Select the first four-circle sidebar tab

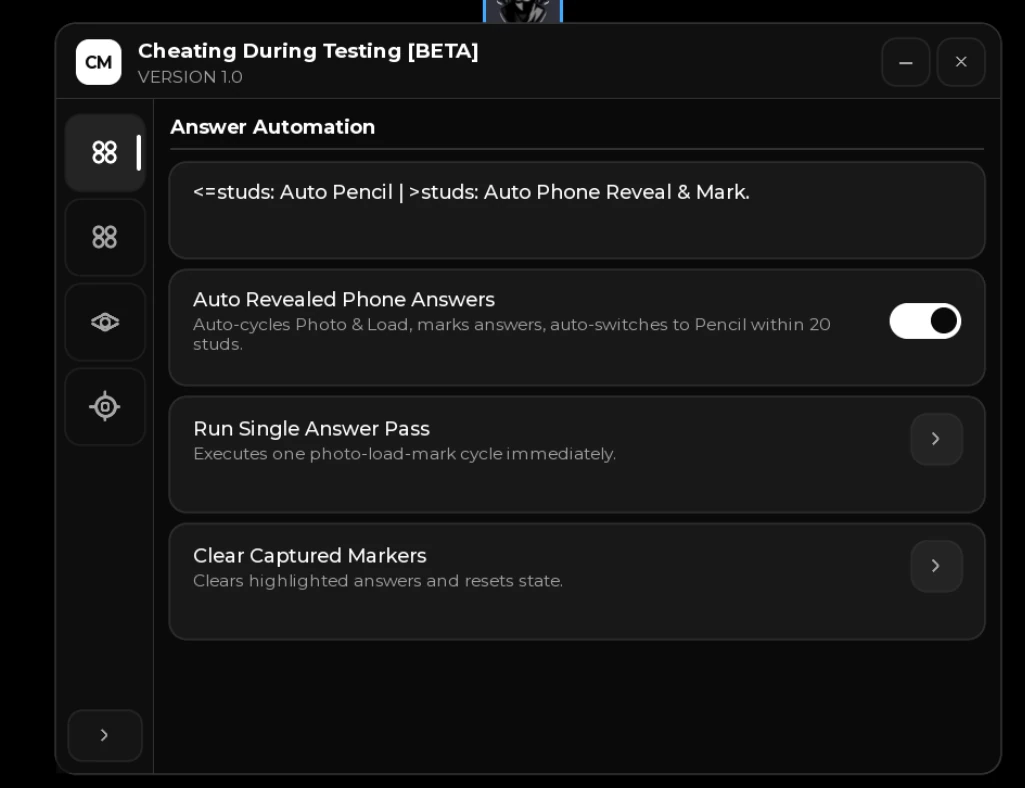click(x=105, y=153)
